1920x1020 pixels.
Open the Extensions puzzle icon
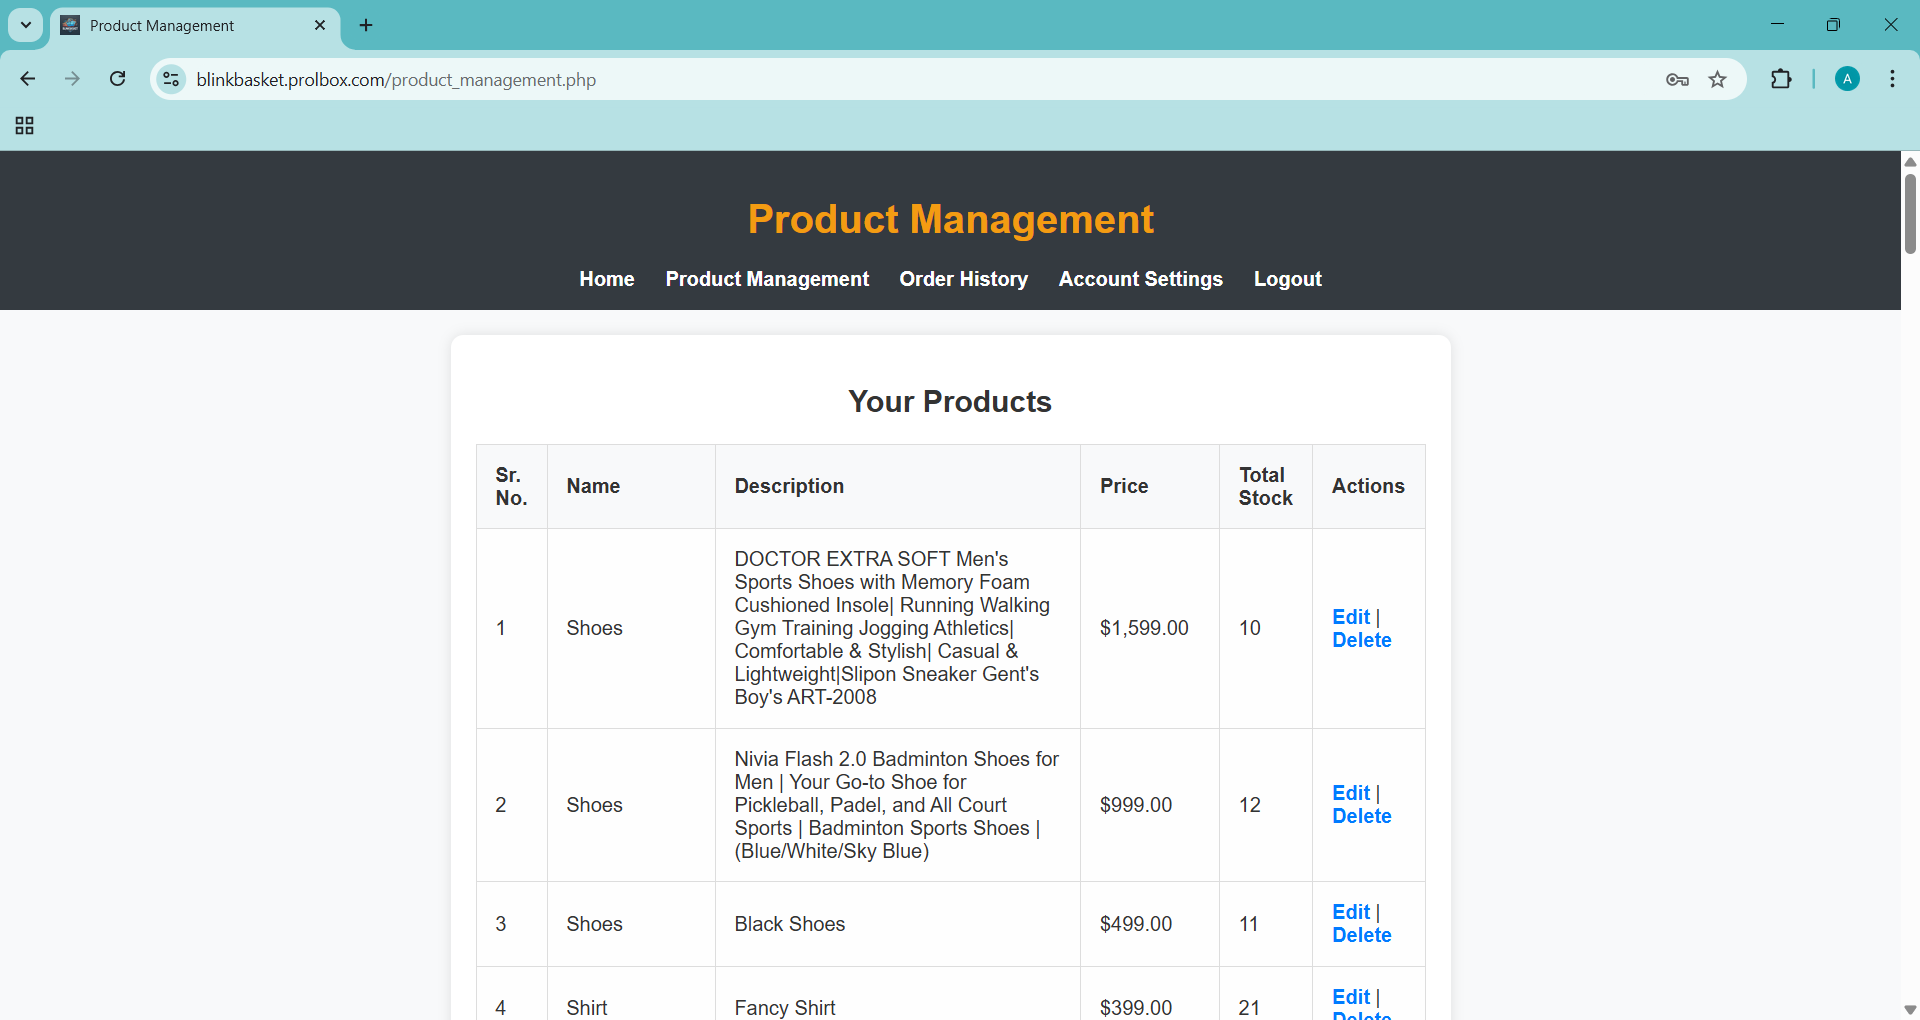click(x=1781, y=79)
